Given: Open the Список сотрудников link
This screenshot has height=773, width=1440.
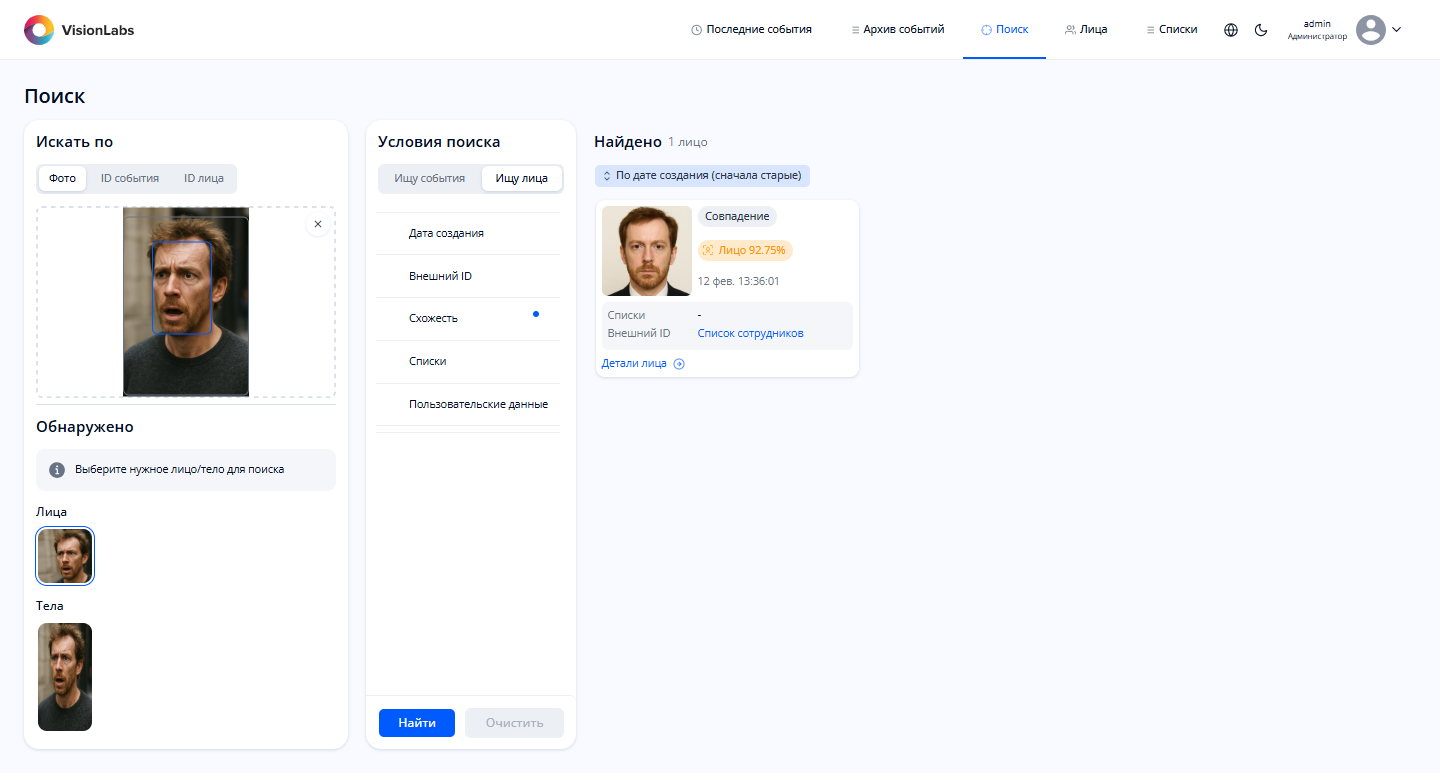Looking at the screenshot, I should click(x=750, y=333).
